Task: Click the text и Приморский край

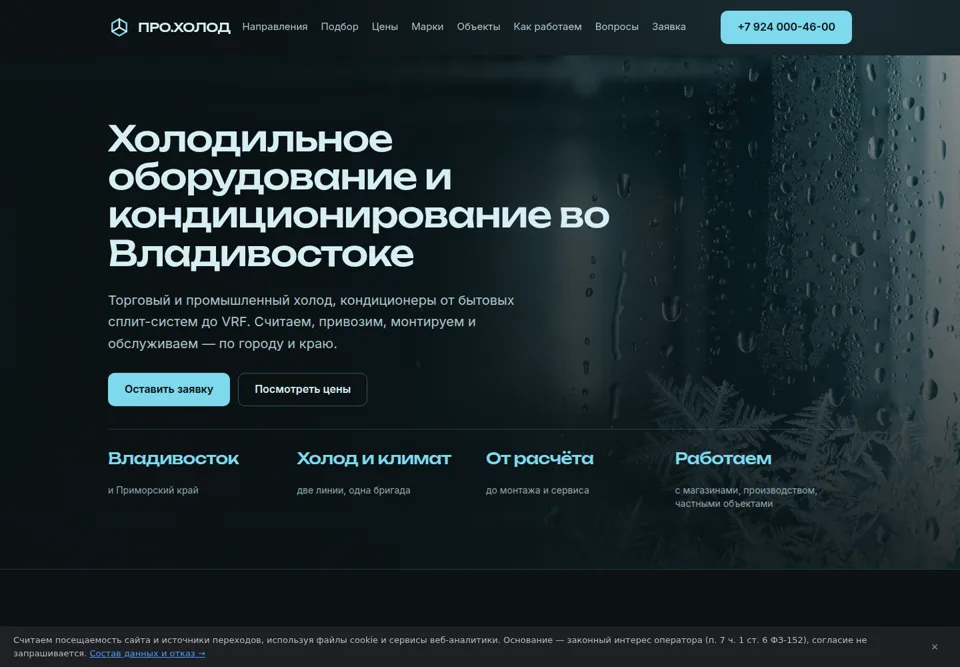Action: 153,490
